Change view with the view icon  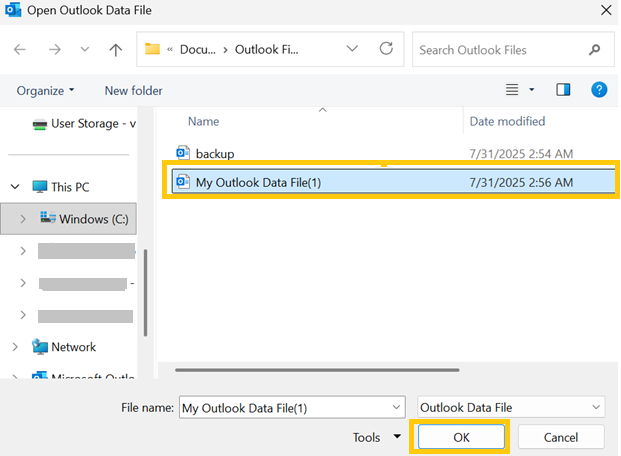coord(512,90)
